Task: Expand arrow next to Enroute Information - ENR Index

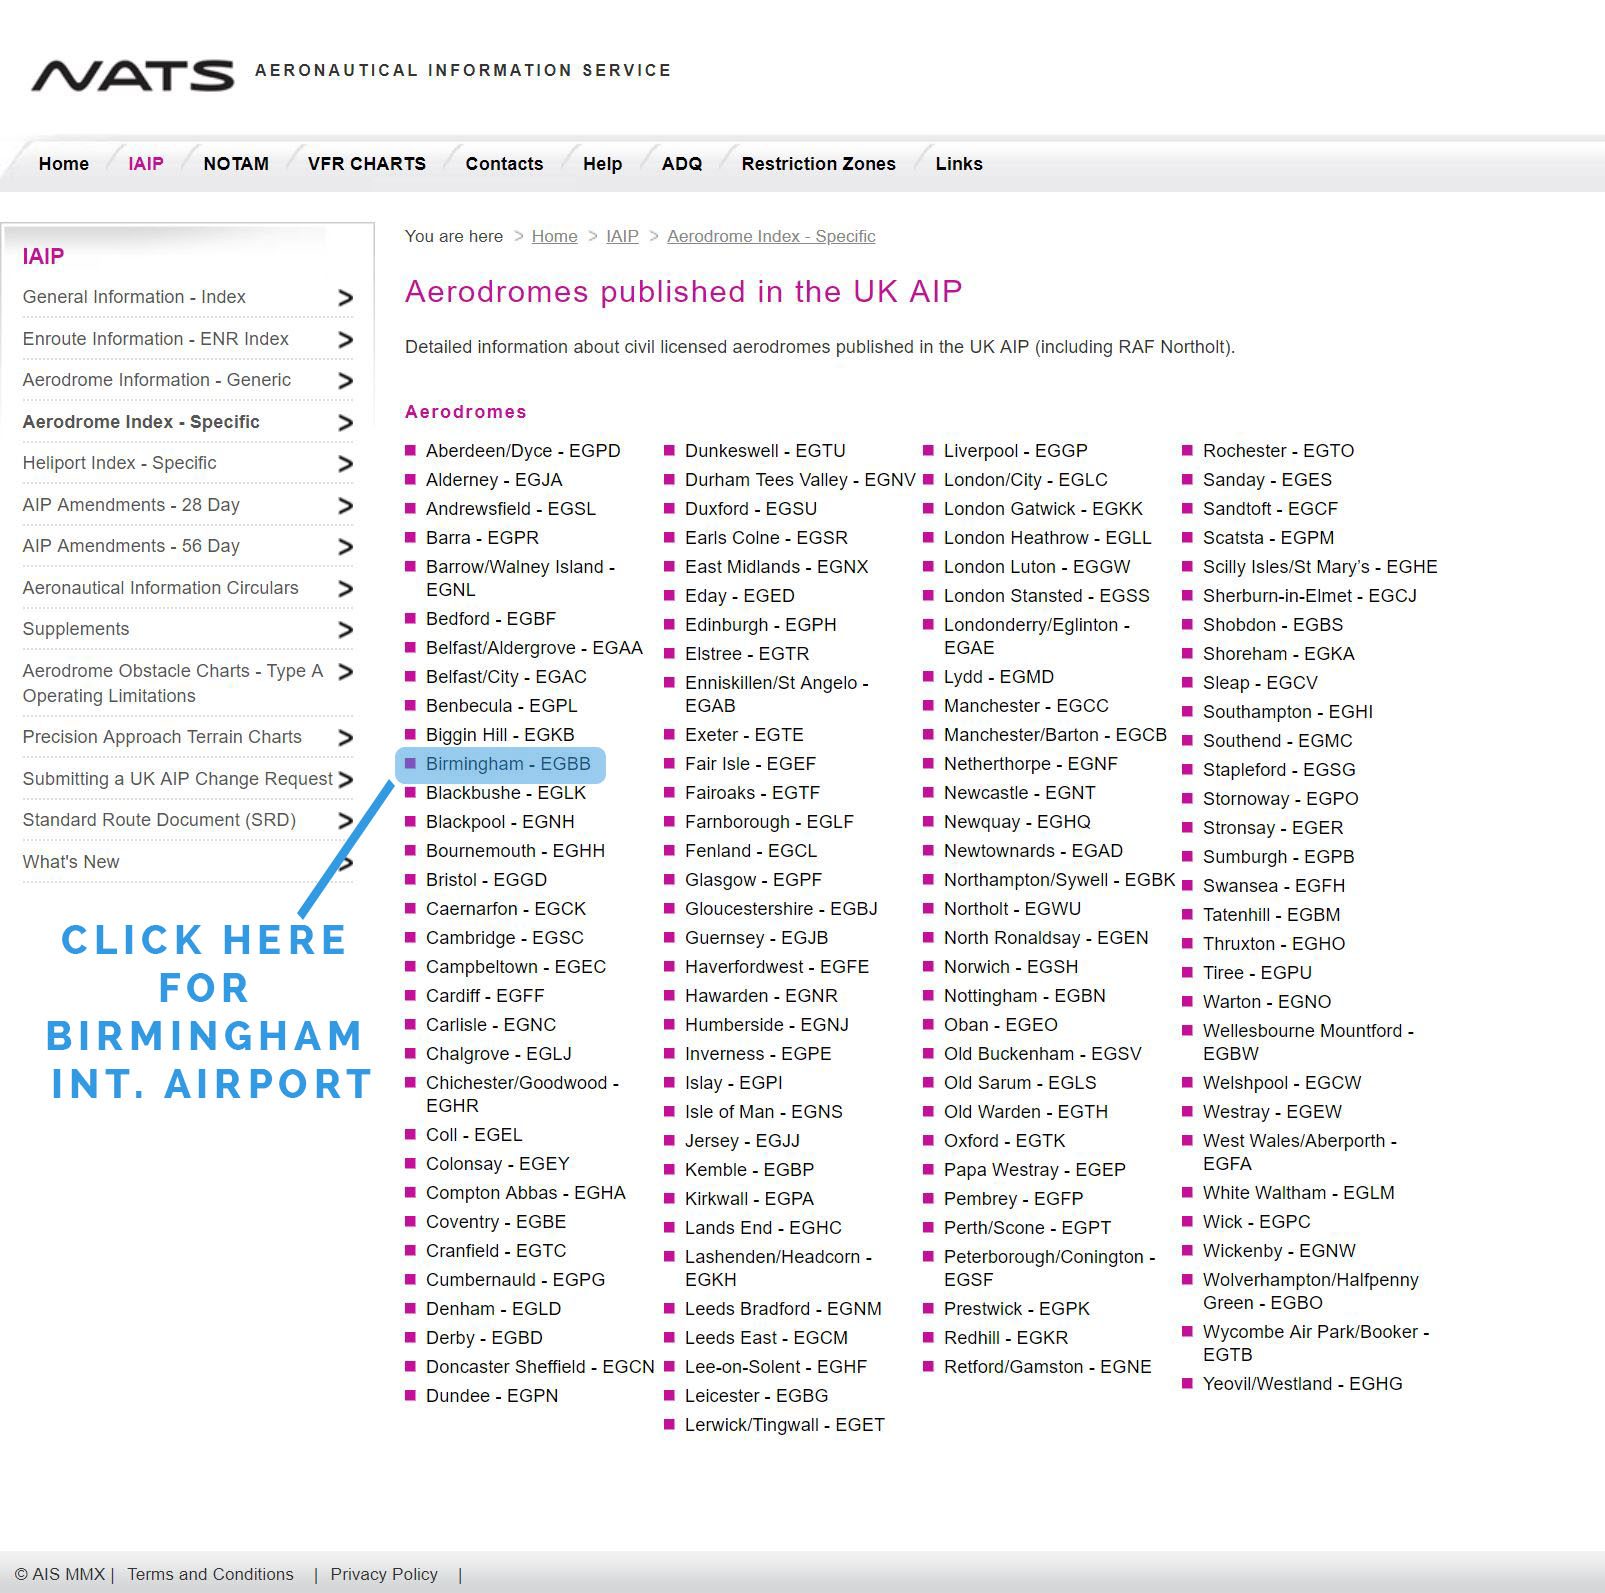Action: point(345,340)
